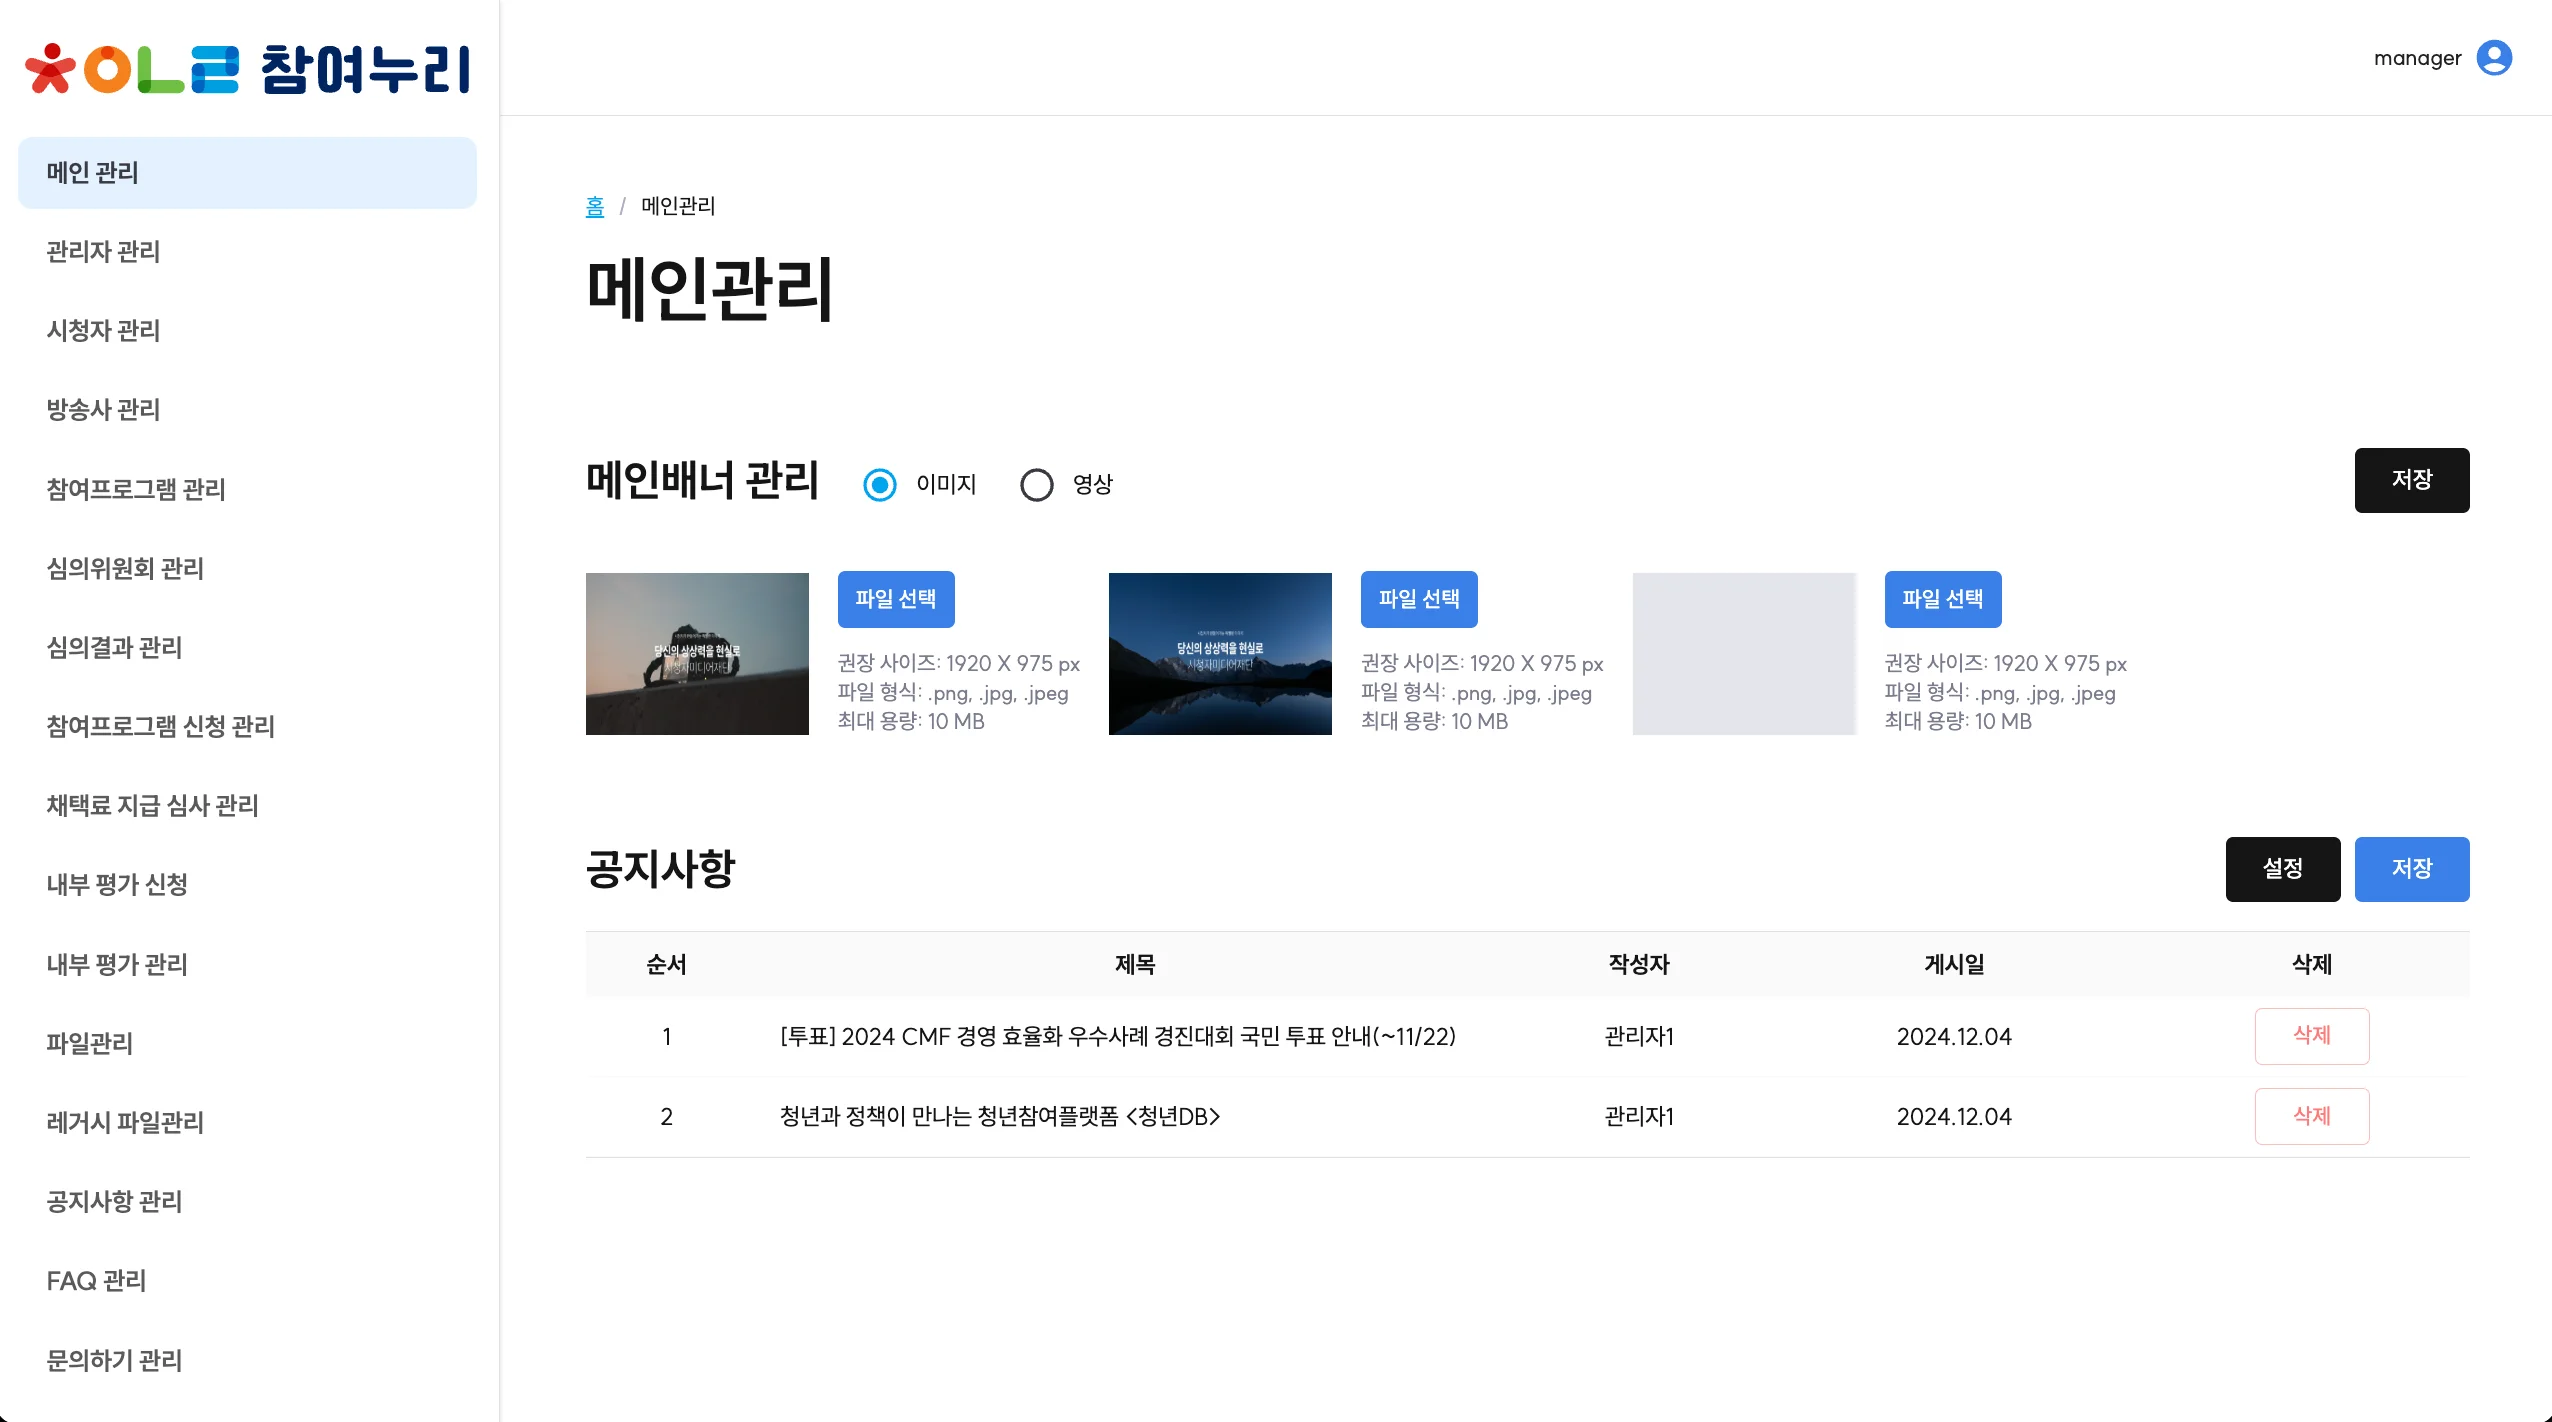Delete the 청년DB notice with 삭제
Screen dimensions: 2552x1422
pyautogui.click(x=2311, y=1116)
